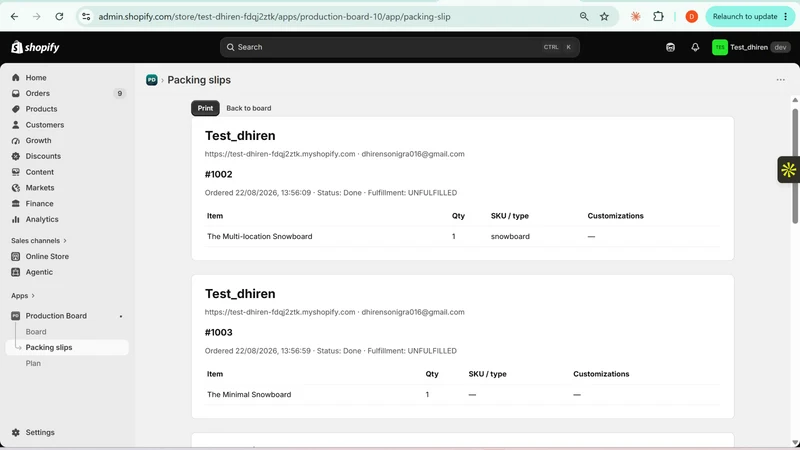Click the zoom magnifier icon in address bar
800x450 pixels.
point(584,16)
